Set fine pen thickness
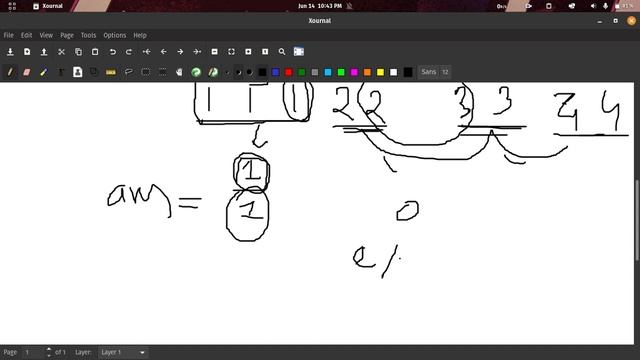 pos(228,73)
